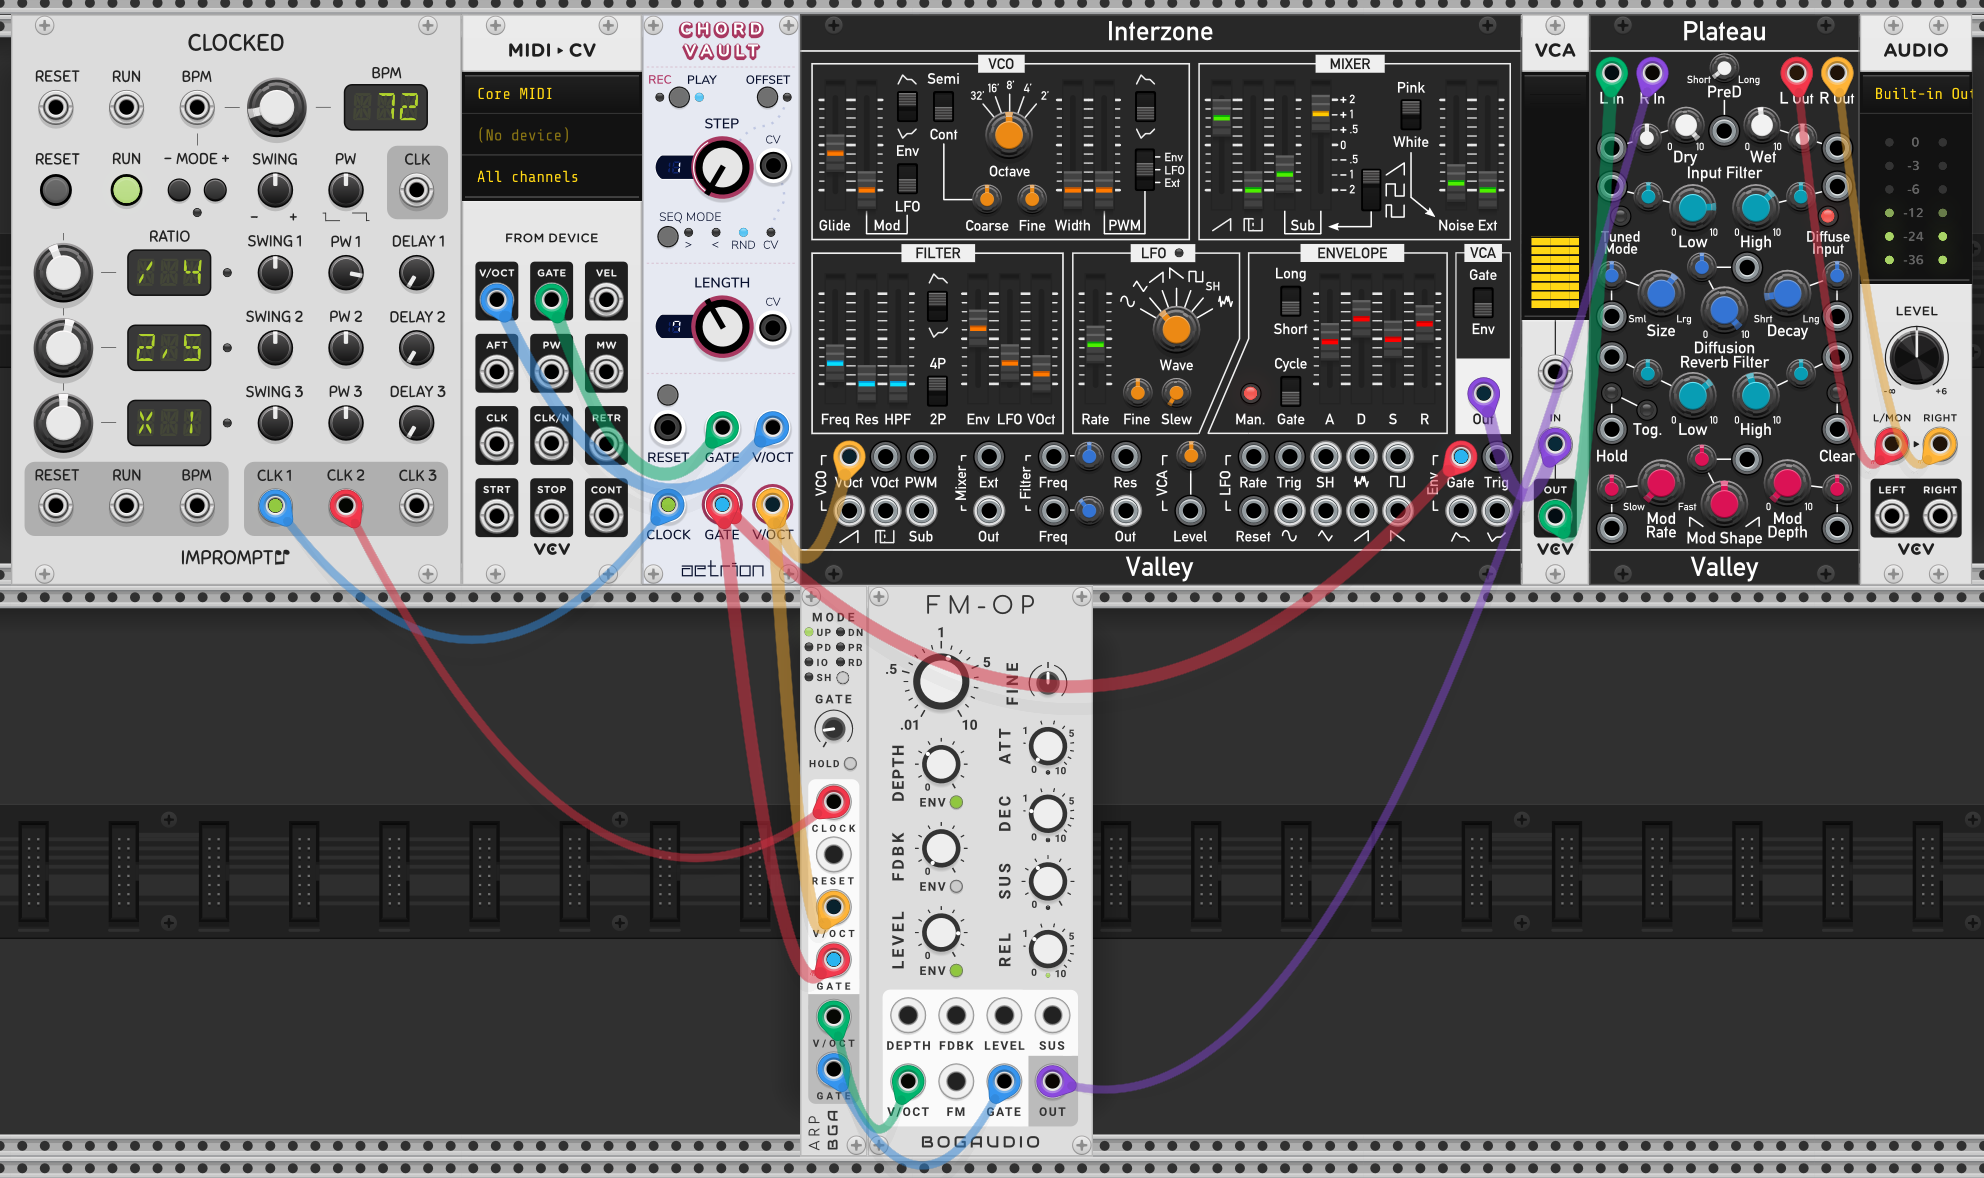Toggle the REC/PLAY switch on Chord Vault
This screenshot has height=1178, width=1984.
pos(679,97)
